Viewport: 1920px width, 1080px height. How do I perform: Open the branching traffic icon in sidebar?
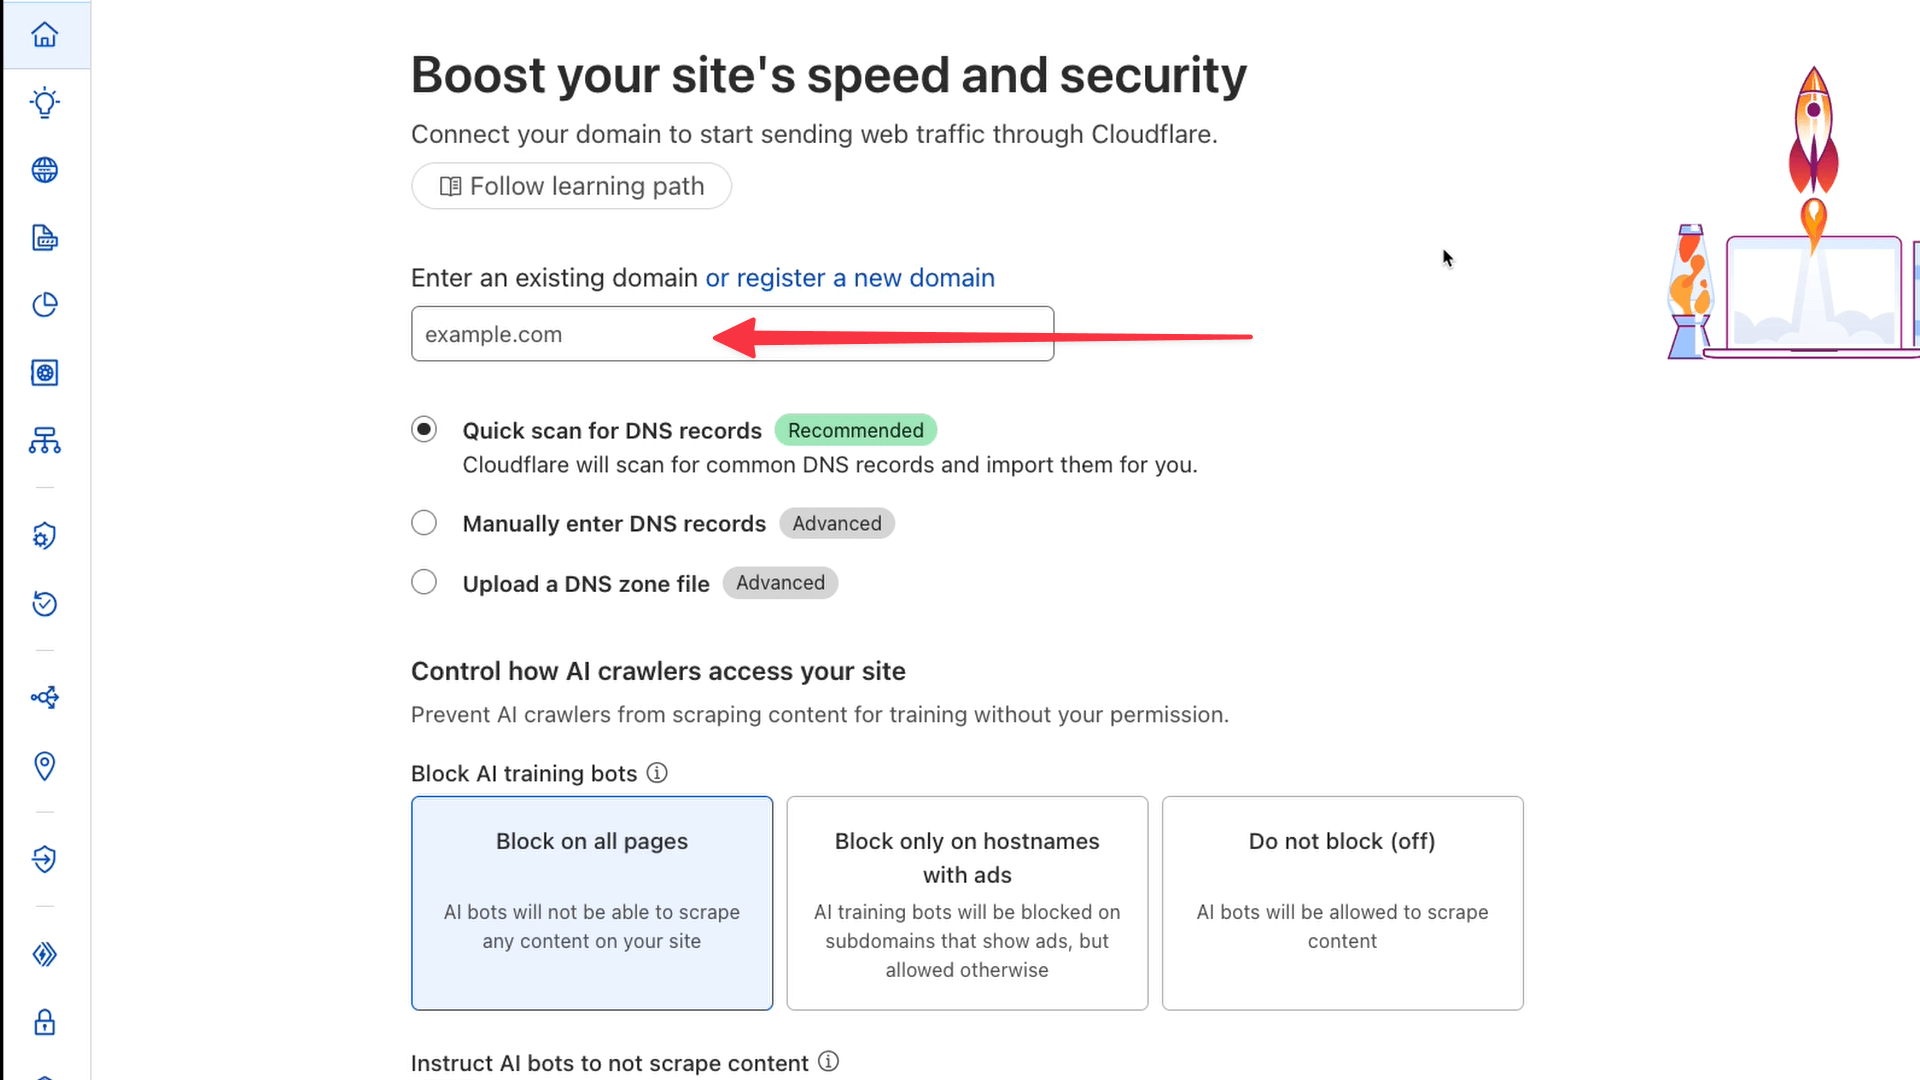45,698
